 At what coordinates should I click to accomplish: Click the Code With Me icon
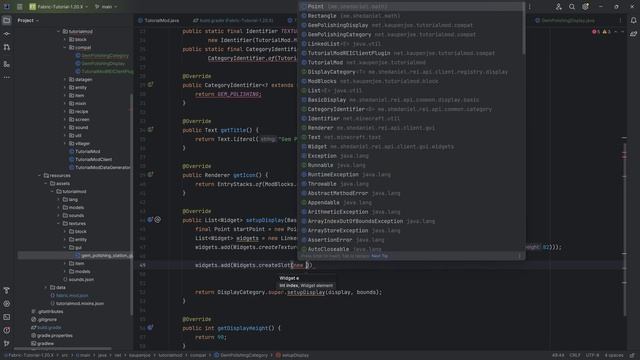point(558,7)
